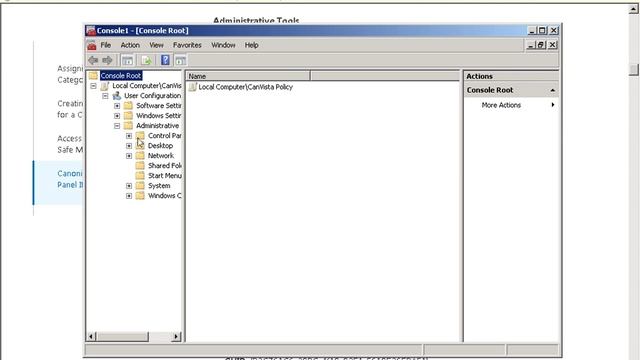Expand the Network node
This screenshot has width=640, height=360.
pyautogui.click(x=129, y=156)
